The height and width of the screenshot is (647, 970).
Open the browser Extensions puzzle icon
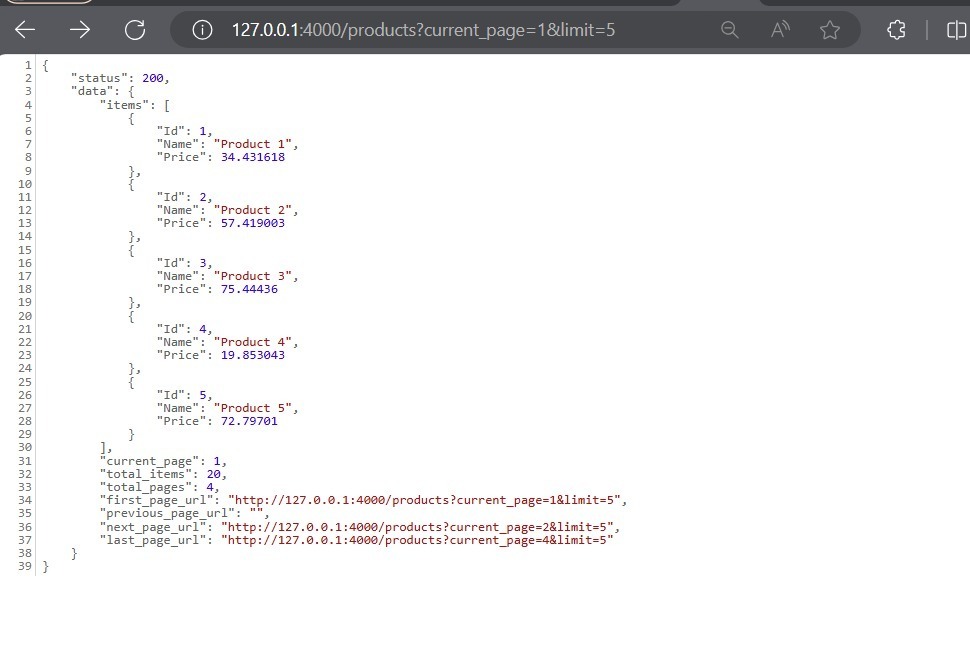tap(896, 30)
